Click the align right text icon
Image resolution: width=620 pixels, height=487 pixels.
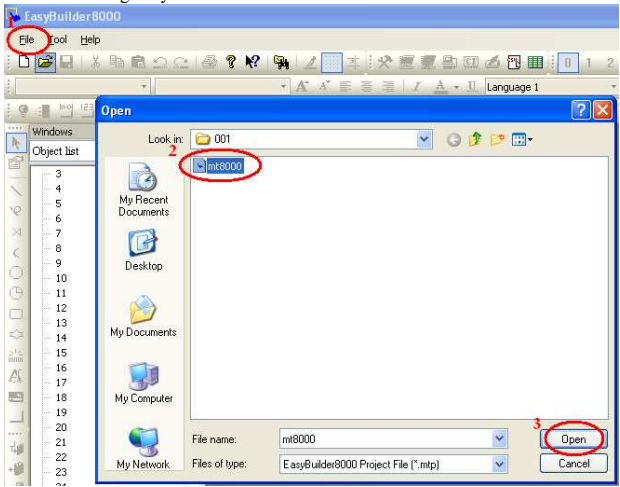(x=388, y=87)
